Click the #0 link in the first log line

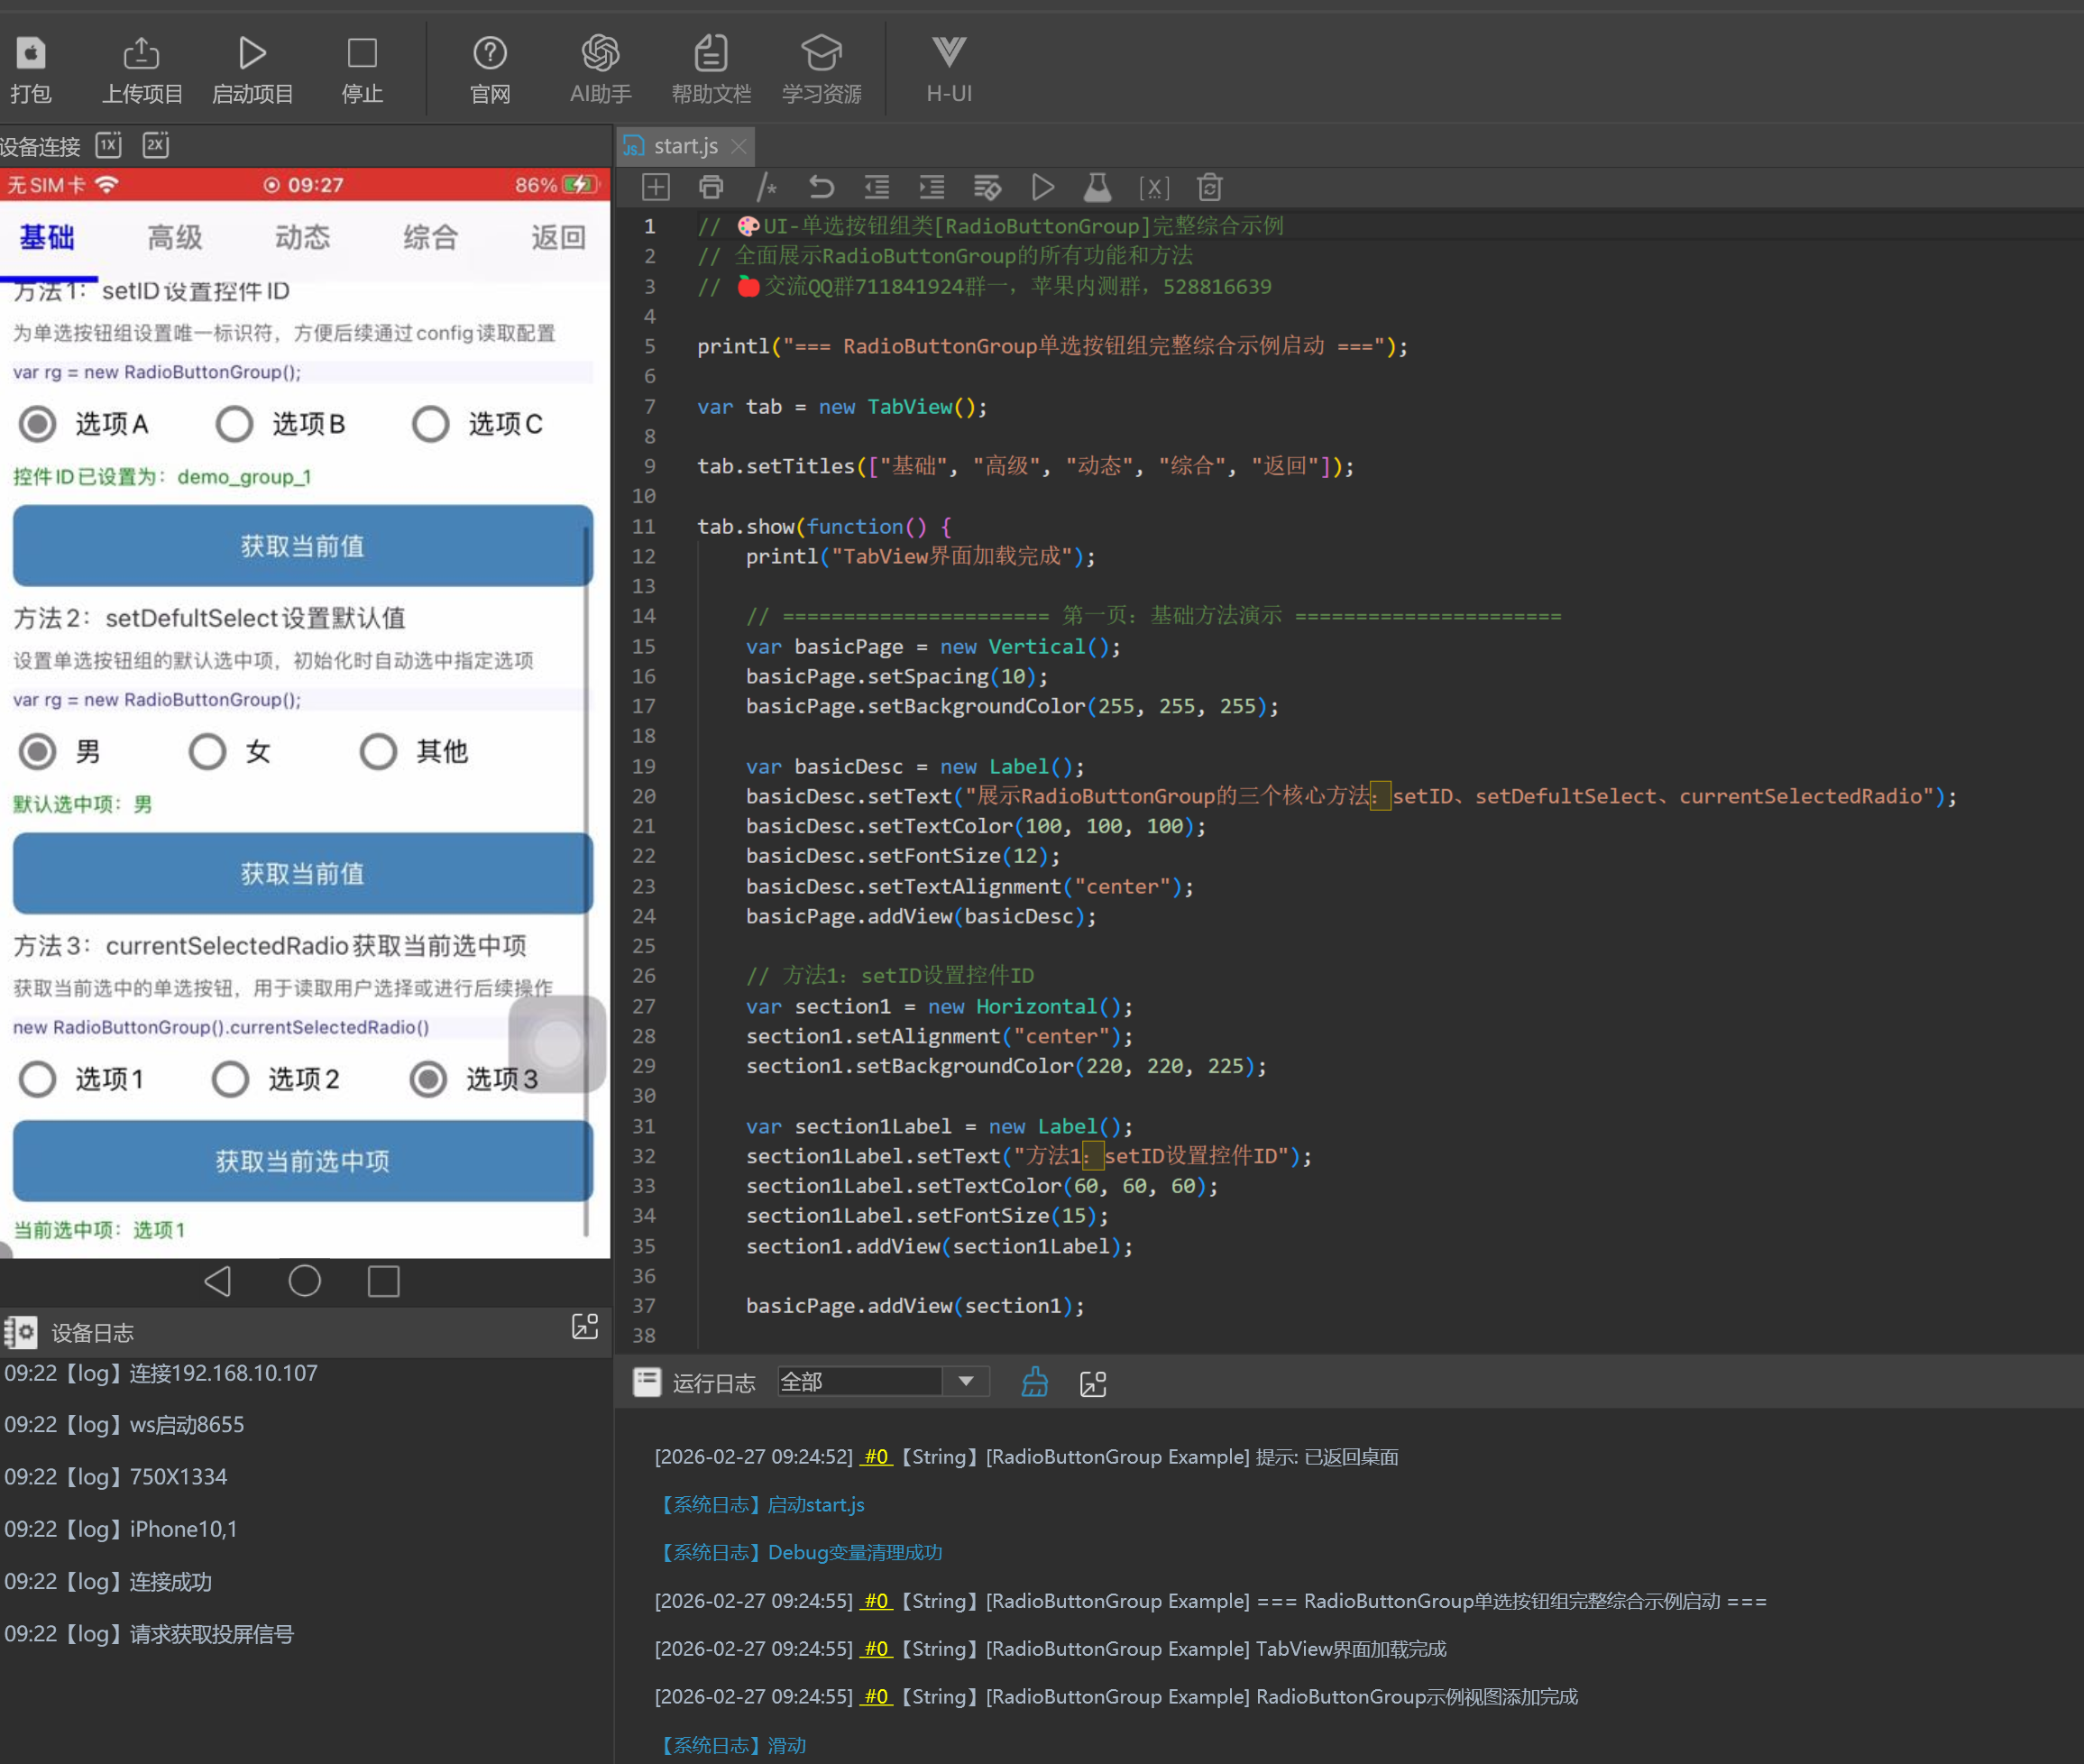tap(876, 1457)
